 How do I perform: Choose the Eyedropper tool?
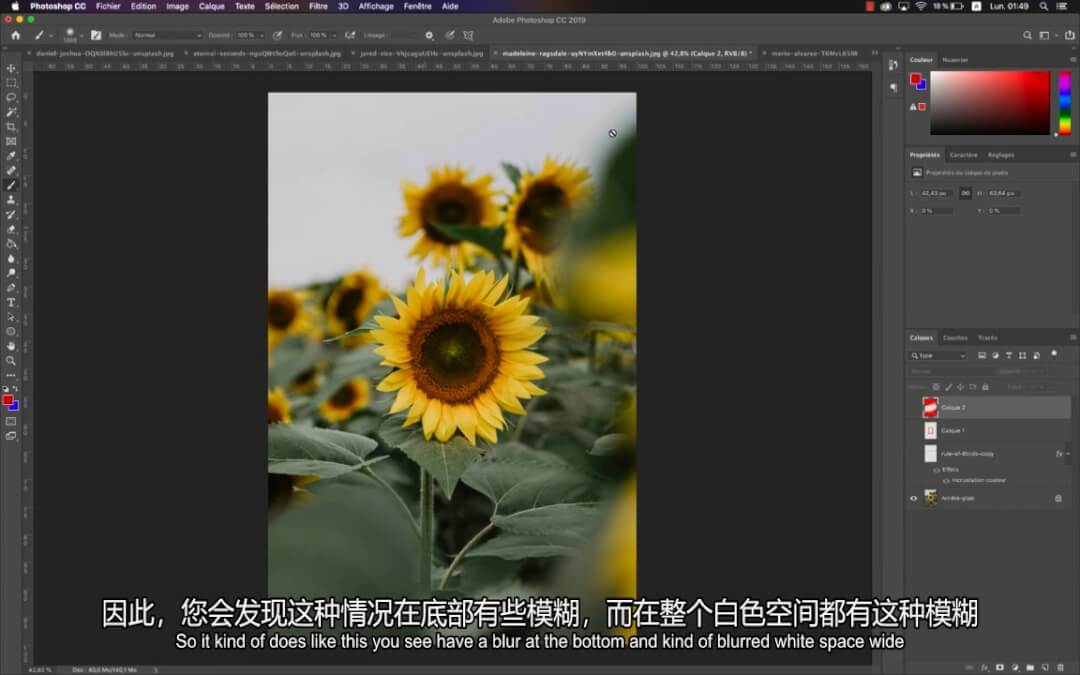(x=11, y=156)
